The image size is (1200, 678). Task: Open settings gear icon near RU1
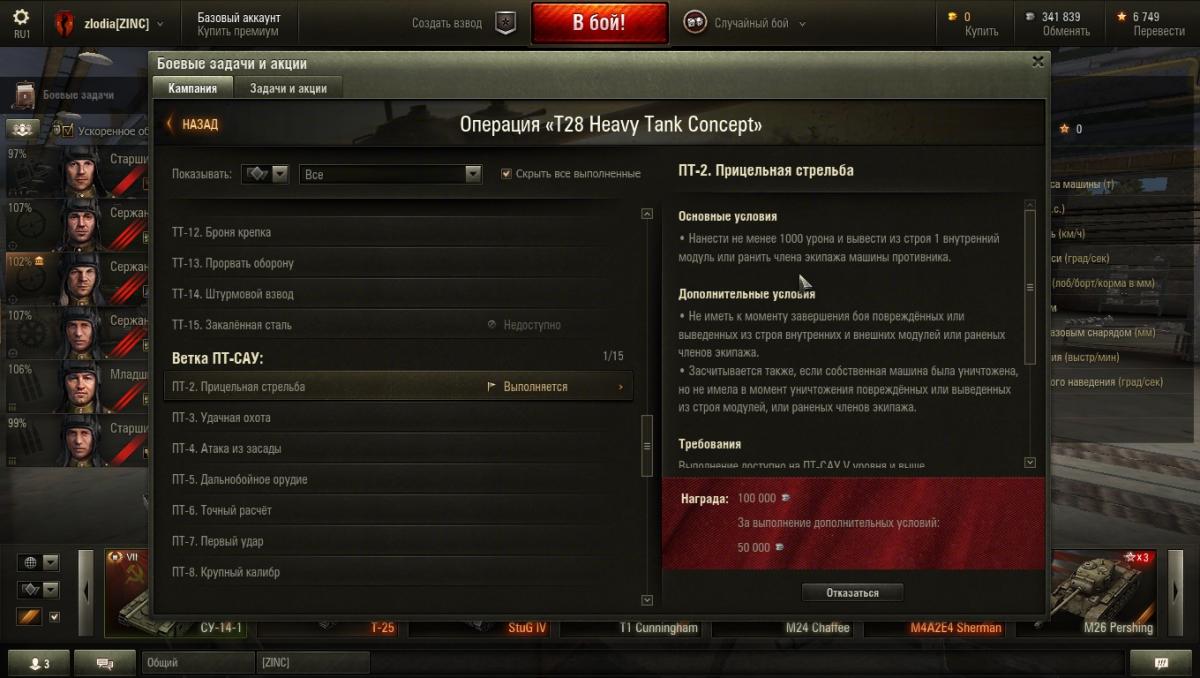point(21,16)
